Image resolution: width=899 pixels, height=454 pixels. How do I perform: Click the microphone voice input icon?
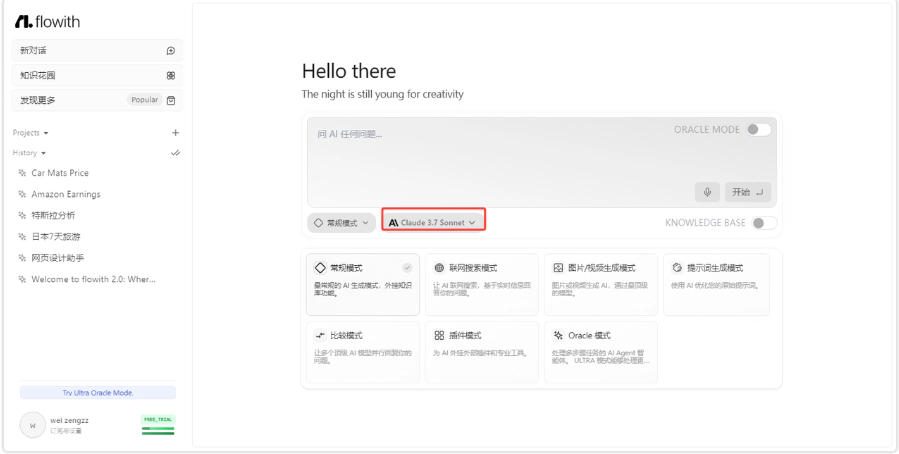click(x=707, y=192)
